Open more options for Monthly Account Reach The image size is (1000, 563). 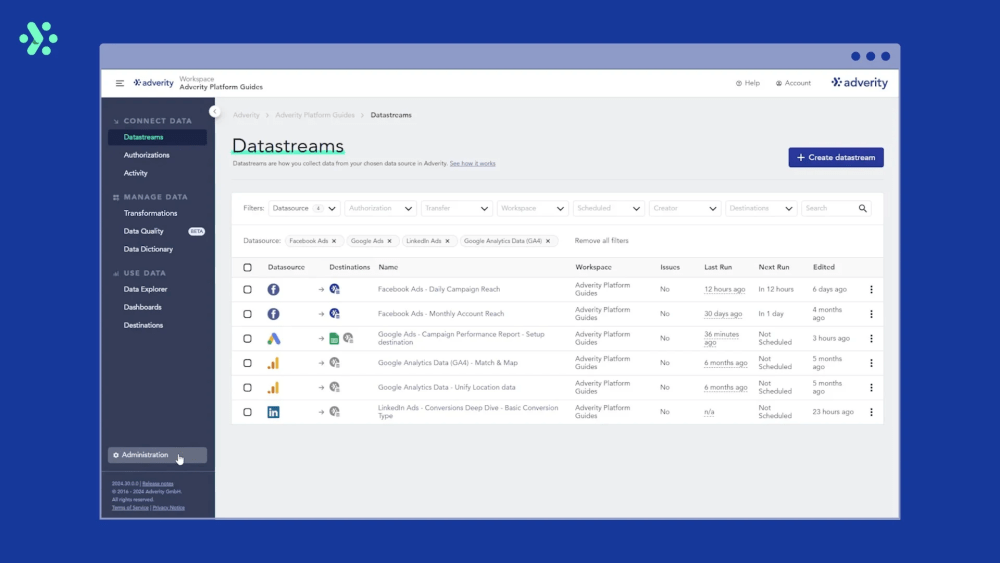tap(871, 314)
